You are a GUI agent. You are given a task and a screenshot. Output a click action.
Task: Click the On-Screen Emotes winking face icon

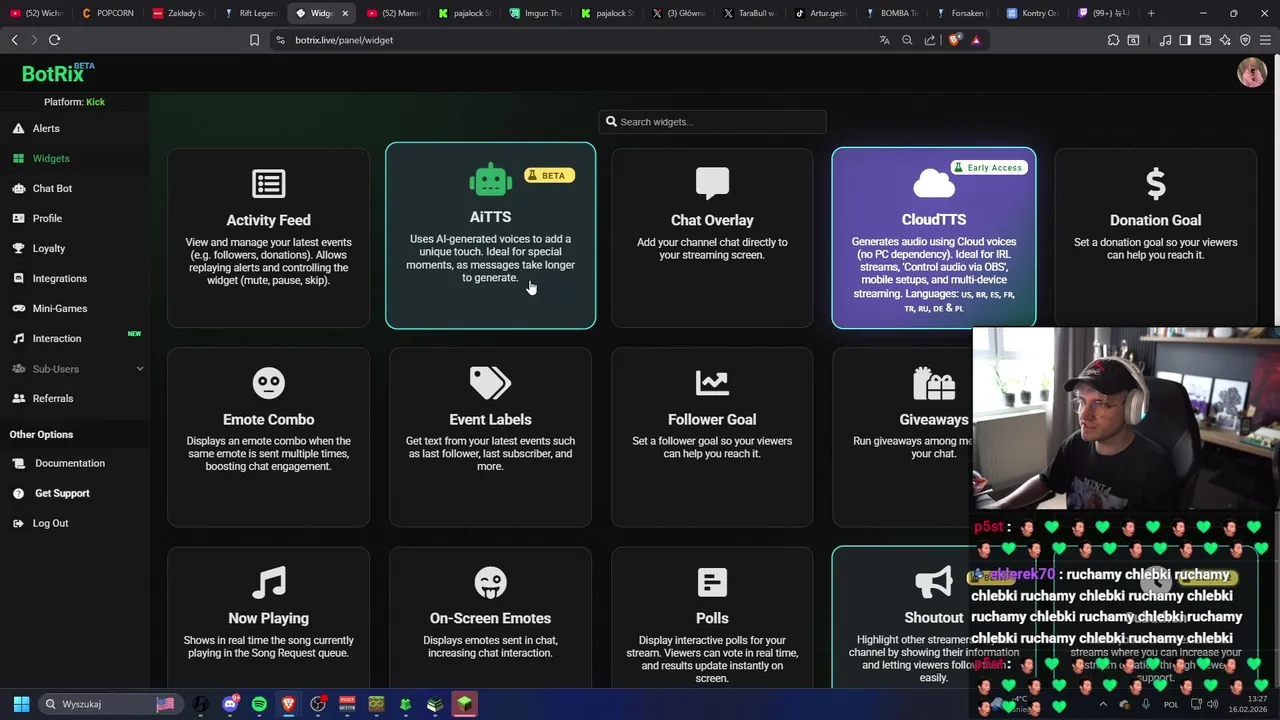point(490,582)
